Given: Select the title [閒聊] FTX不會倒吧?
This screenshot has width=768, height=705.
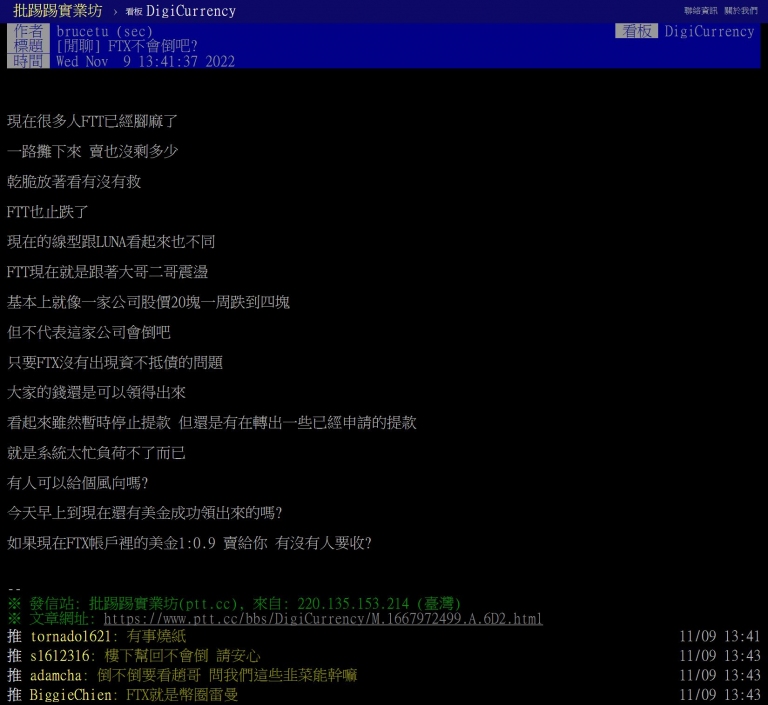Looking at the screenshot, I should pyautogui.click(x=126, y=46).
